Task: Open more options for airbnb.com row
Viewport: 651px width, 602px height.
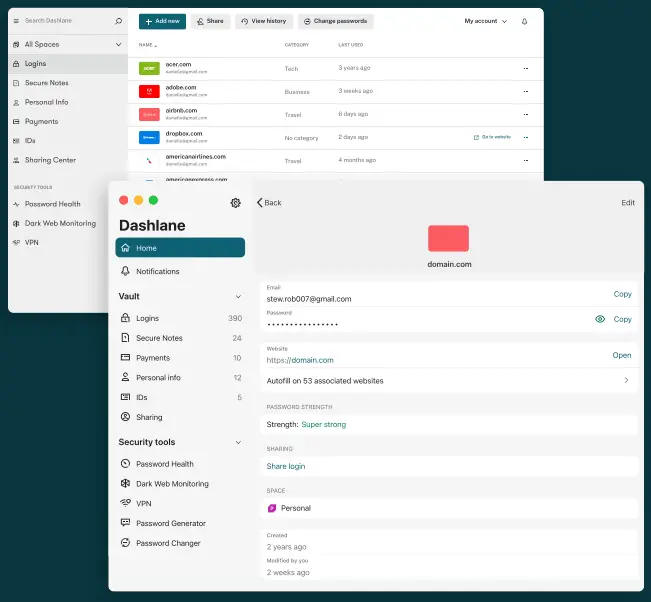Action: tap(526, 114)
